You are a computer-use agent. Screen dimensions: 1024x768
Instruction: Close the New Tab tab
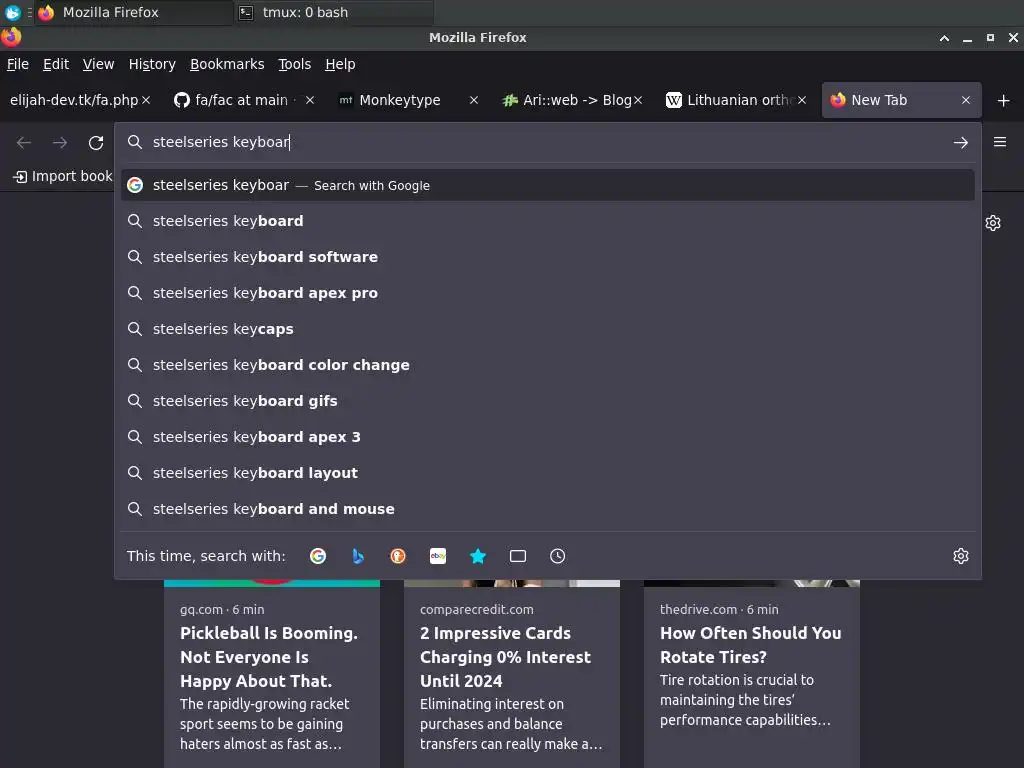pos(966,100)
